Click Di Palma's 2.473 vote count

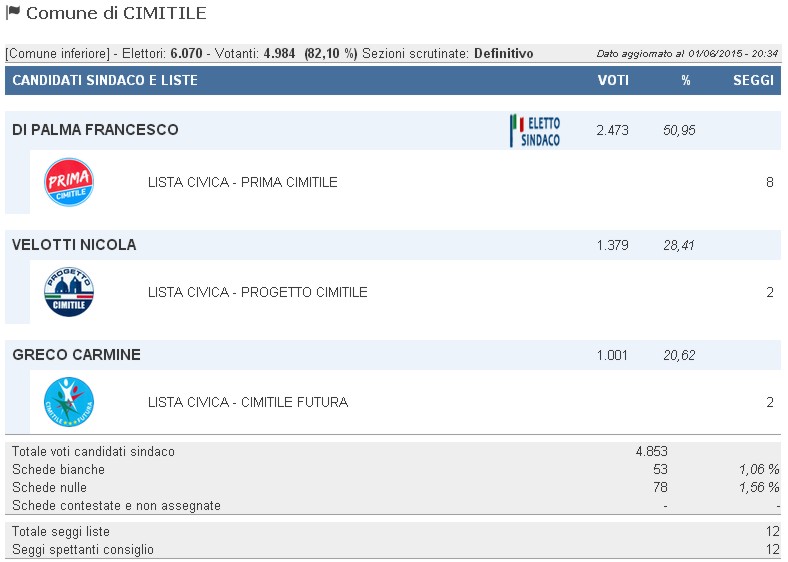tap(612, 131)
